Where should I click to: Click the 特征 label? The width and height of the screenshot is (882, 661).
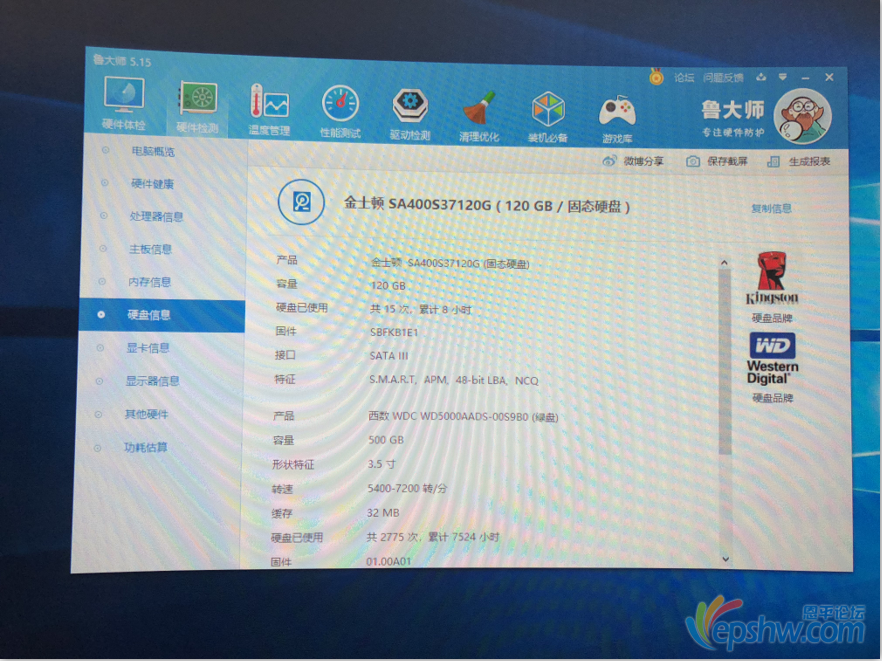(285, 379)
